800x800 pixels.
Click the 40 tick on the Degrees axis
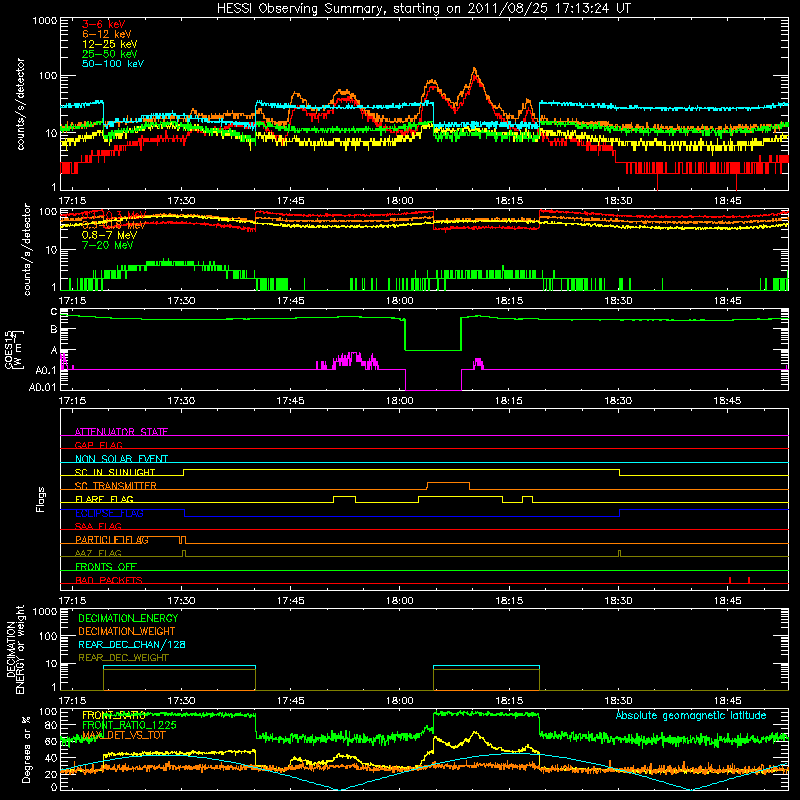point(51,758)
